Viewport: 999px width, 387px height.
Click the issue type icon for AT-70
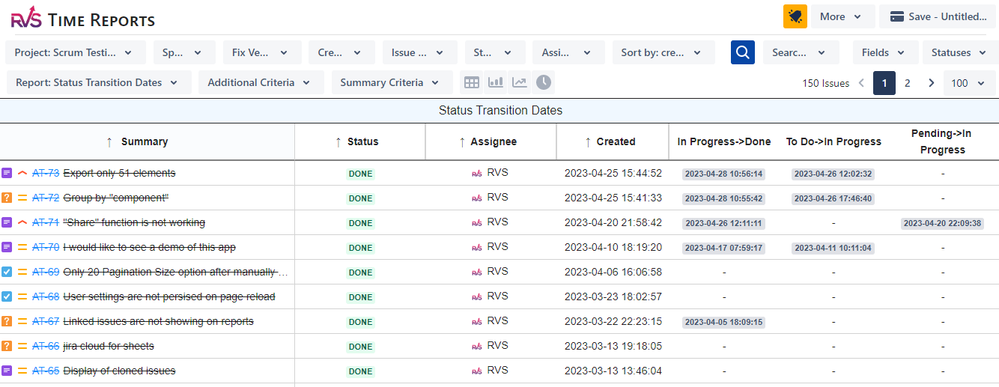pos(6,247)
